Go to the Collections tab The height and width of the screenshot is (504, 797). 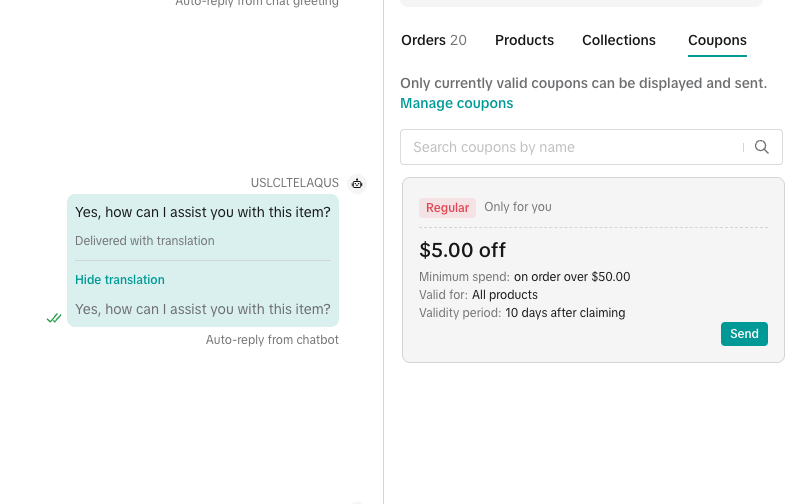(619, 41)
